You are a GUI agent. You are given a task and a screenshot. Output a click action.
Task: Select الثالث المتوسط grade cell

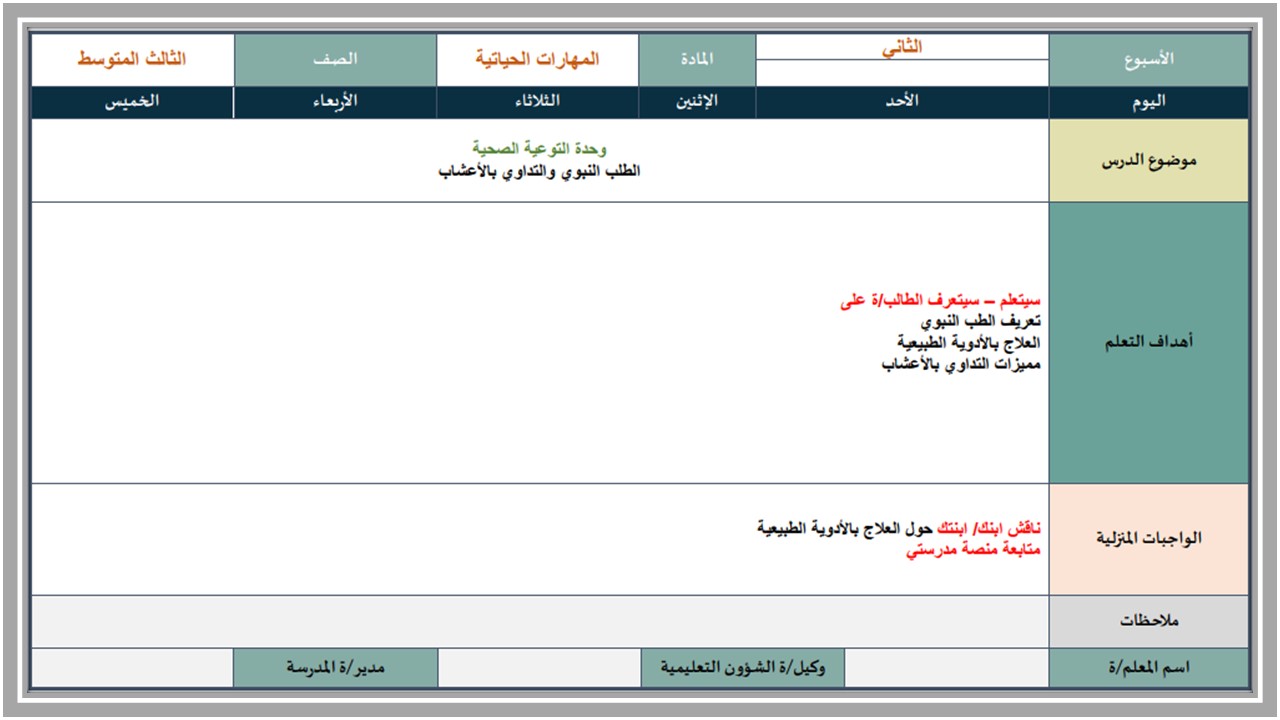point(133,60)
